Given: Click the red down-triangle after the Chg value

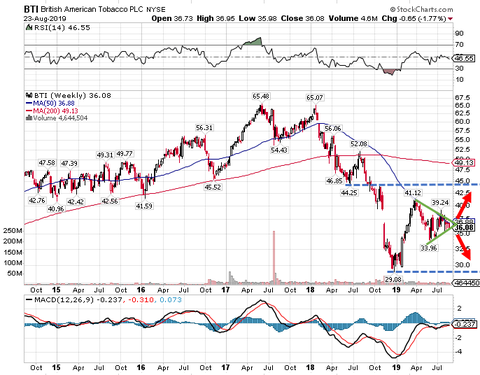Looking at the screenshot, I should coord(451,19).
